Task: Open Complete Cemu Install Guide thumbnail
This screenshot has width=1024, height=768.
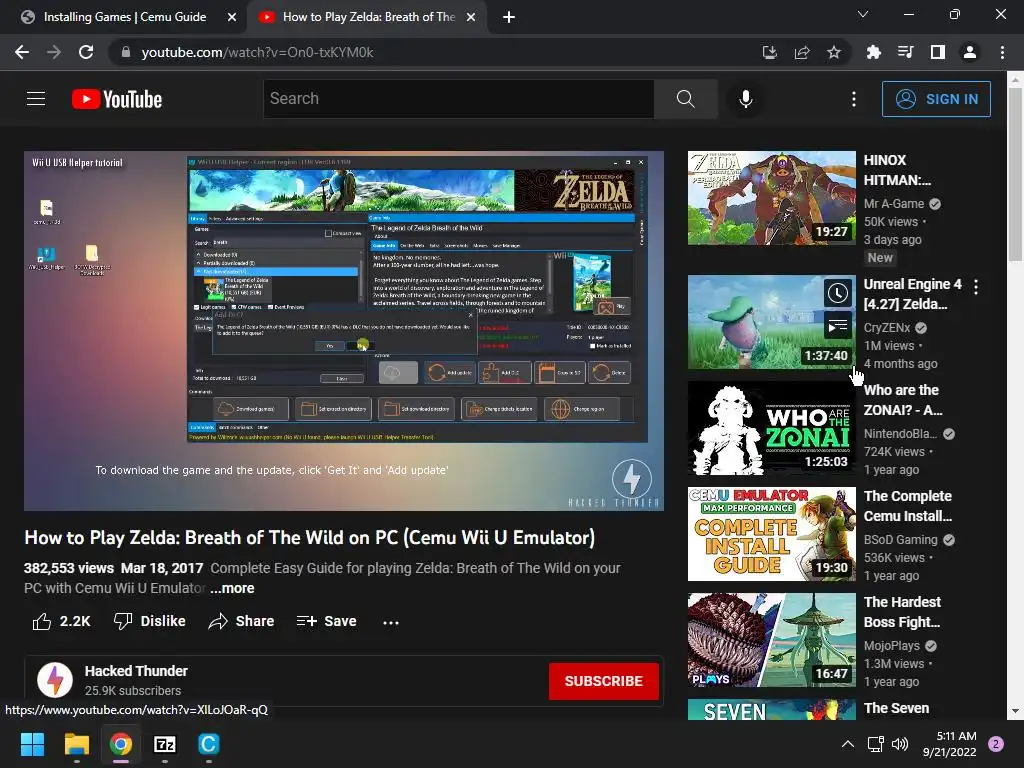Action: tap(771, 534)
